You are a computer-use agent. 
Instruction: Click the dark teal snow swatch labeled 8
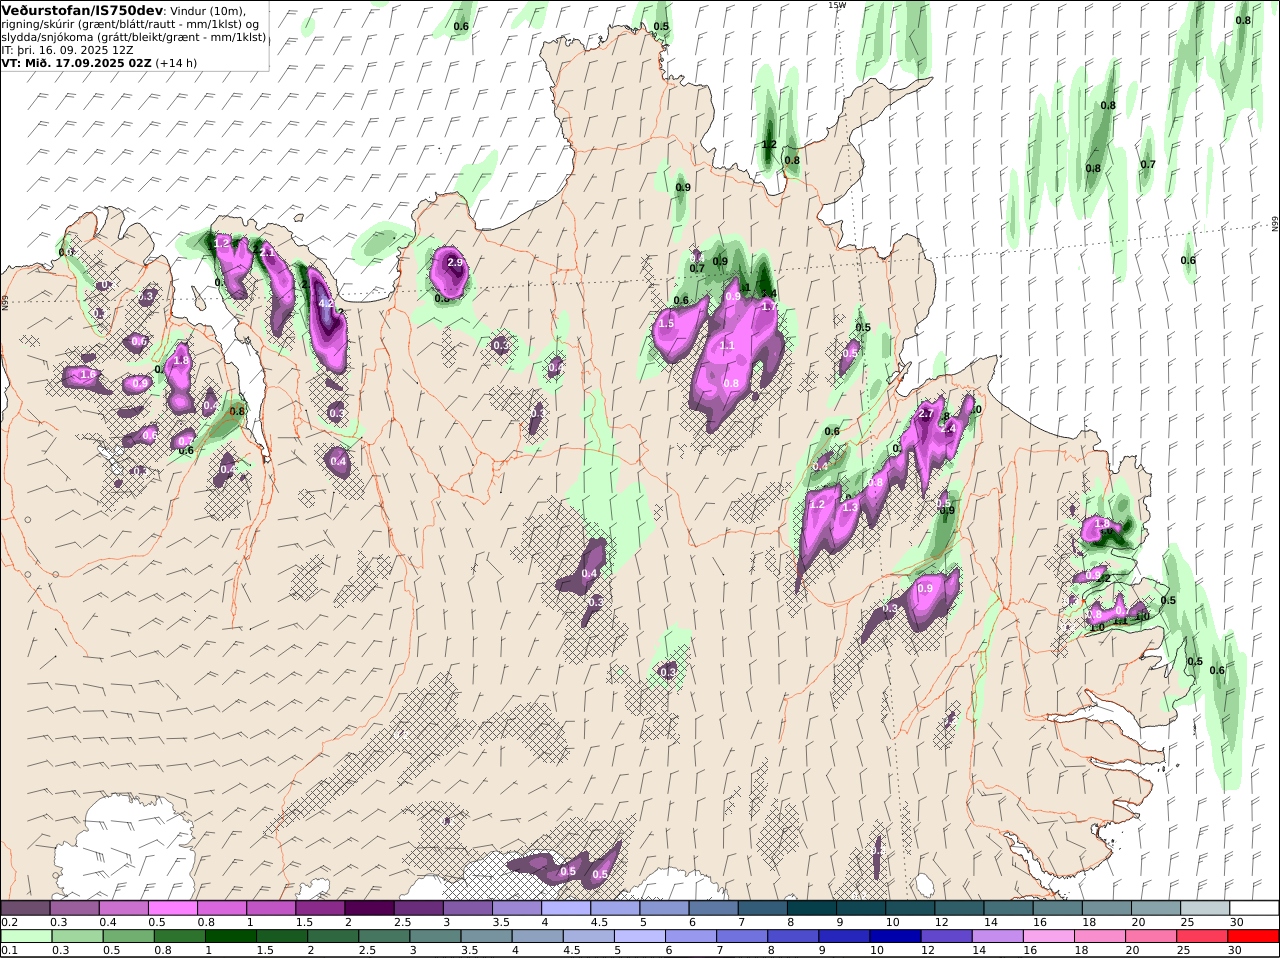click(x=811, y=907)
